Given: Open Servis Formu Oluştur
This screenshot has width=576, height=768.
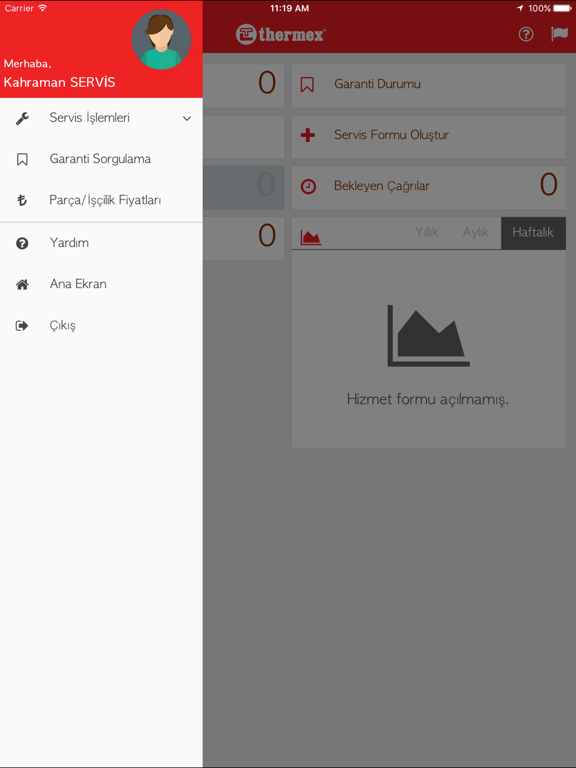Looking at the screenshot, I should coord(429,136).
